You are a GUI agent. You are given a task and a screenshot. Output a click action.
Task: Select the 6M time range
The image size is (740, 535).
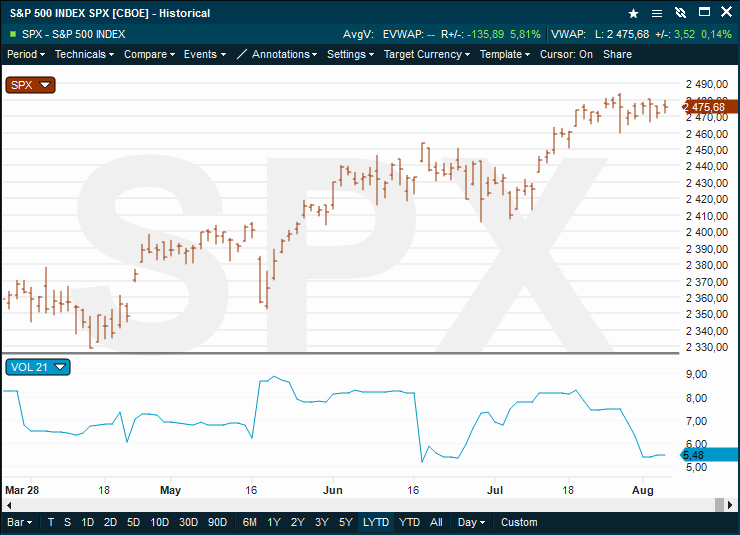pyautogui.click(x=249, y=522)
